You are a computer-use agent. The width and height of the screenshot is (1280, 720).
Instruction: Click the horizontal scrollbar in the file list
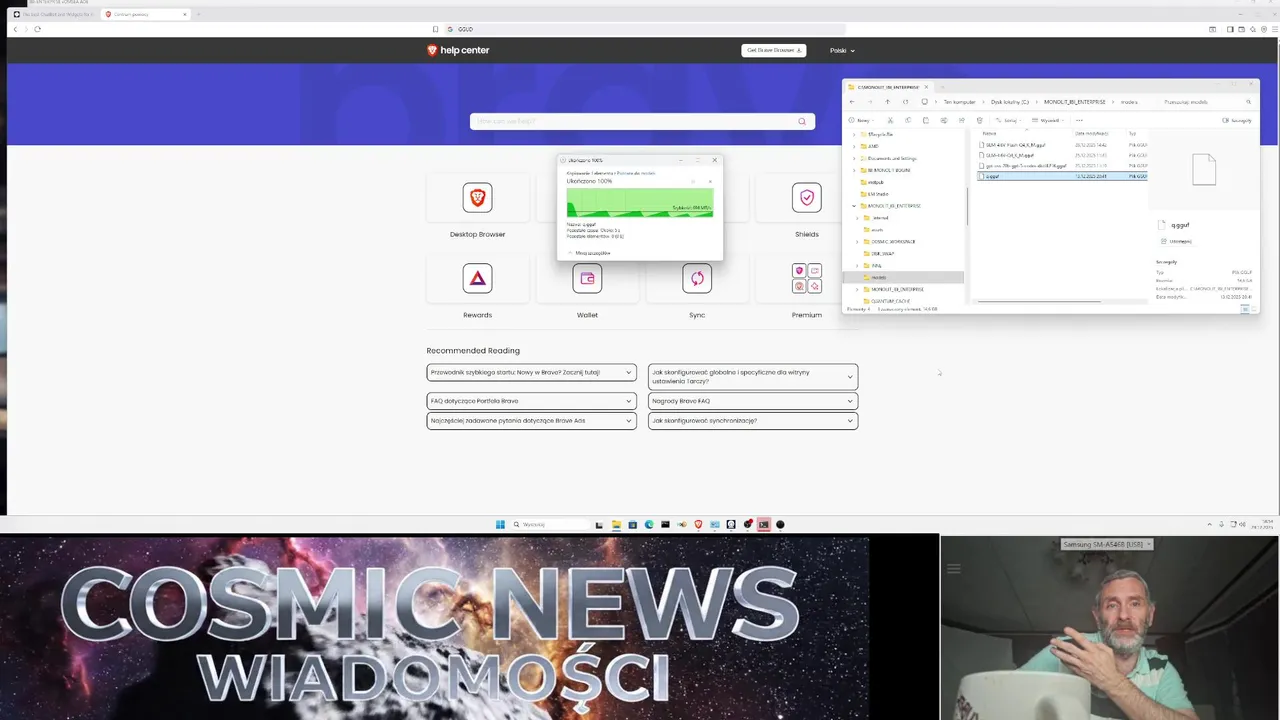click(1039, 301)
